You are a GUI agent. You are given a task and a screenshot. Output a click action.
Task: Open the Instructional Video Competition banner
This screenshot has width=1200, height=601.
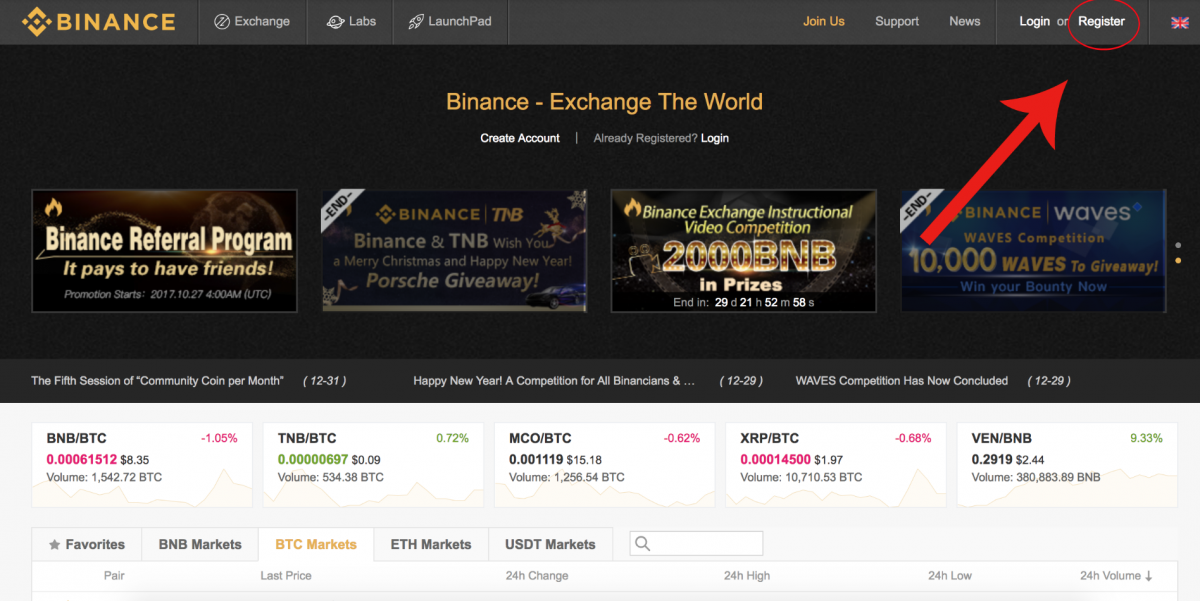point(744,251)
